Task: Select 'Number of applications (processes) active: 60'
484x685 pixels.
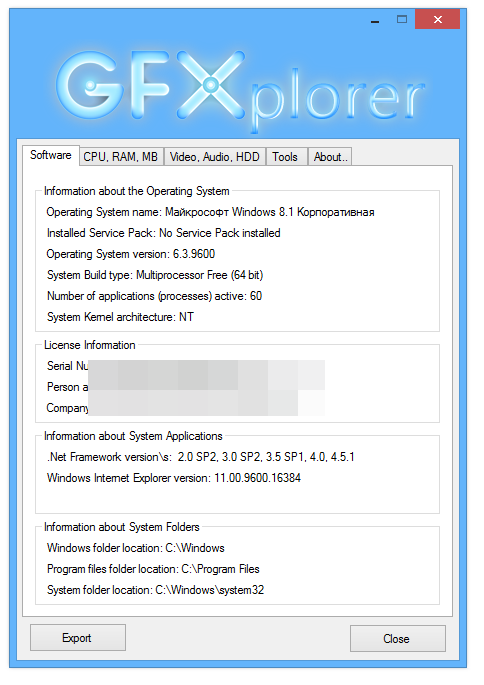Action: 154,296
